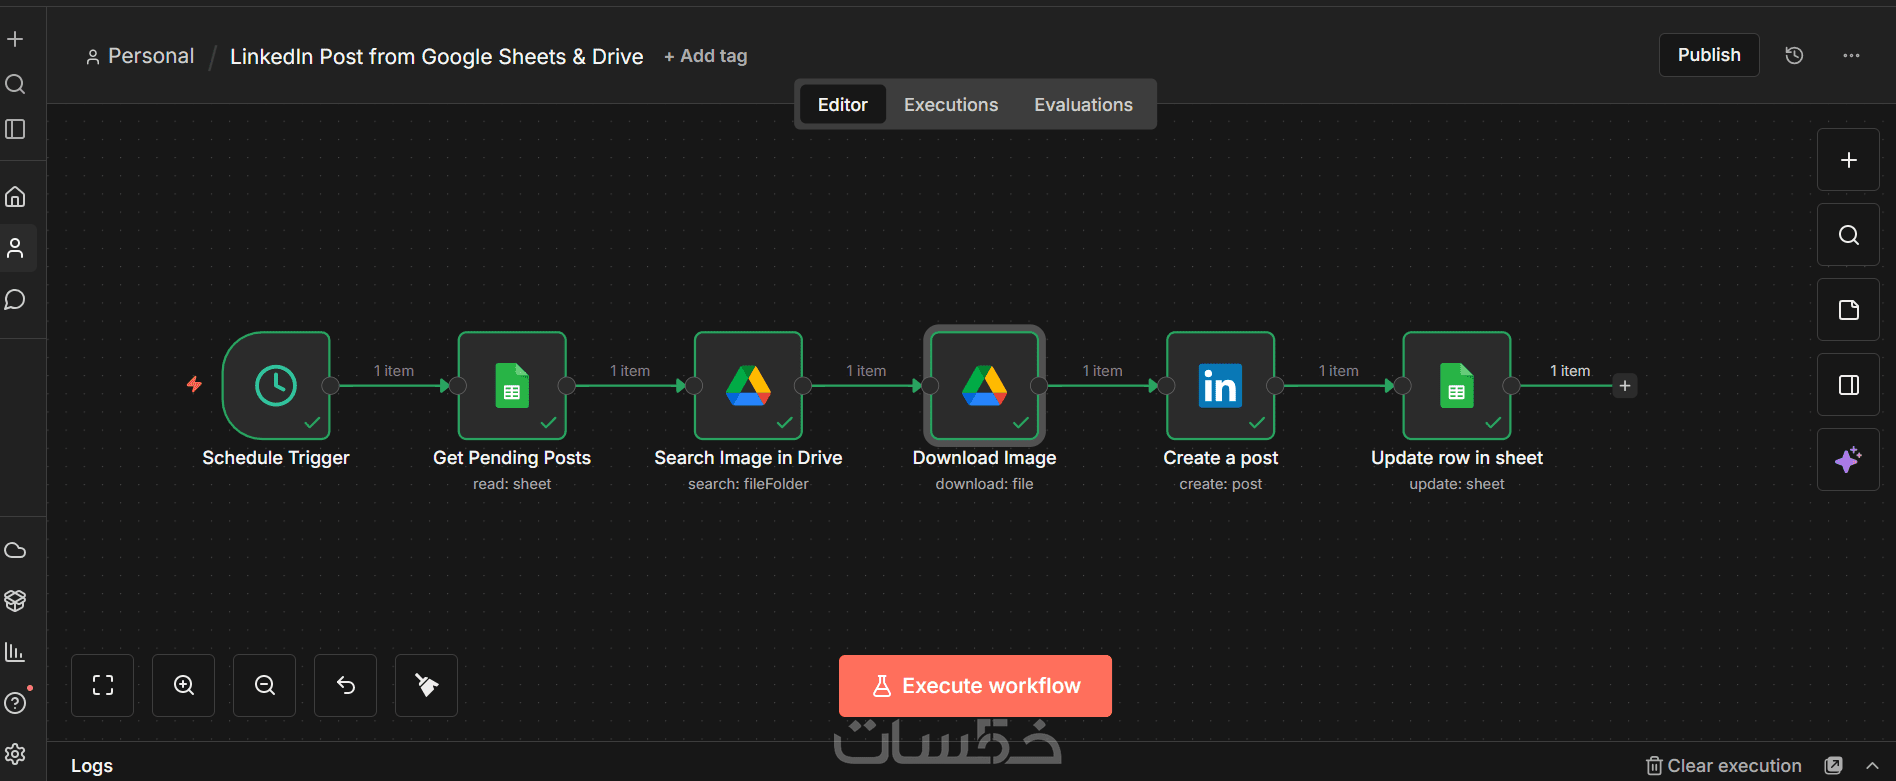Select the Search Image in Drive node
1896x781 pixels.
tap(748, 386)
